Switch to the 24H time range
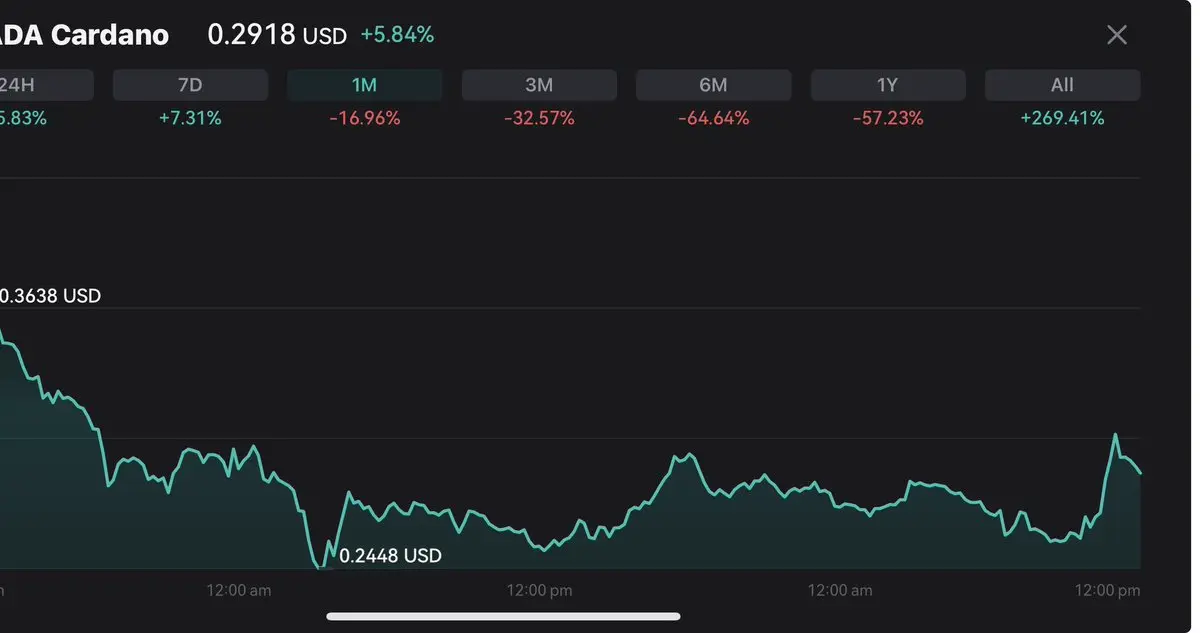1200x633 pixels. [46, 85]
